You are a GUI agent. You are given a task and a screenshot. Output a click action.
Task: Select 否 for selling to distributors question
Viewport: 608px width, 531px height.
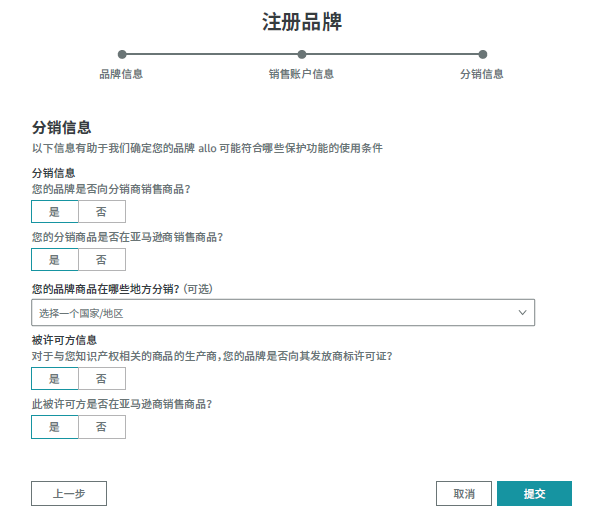102,211
